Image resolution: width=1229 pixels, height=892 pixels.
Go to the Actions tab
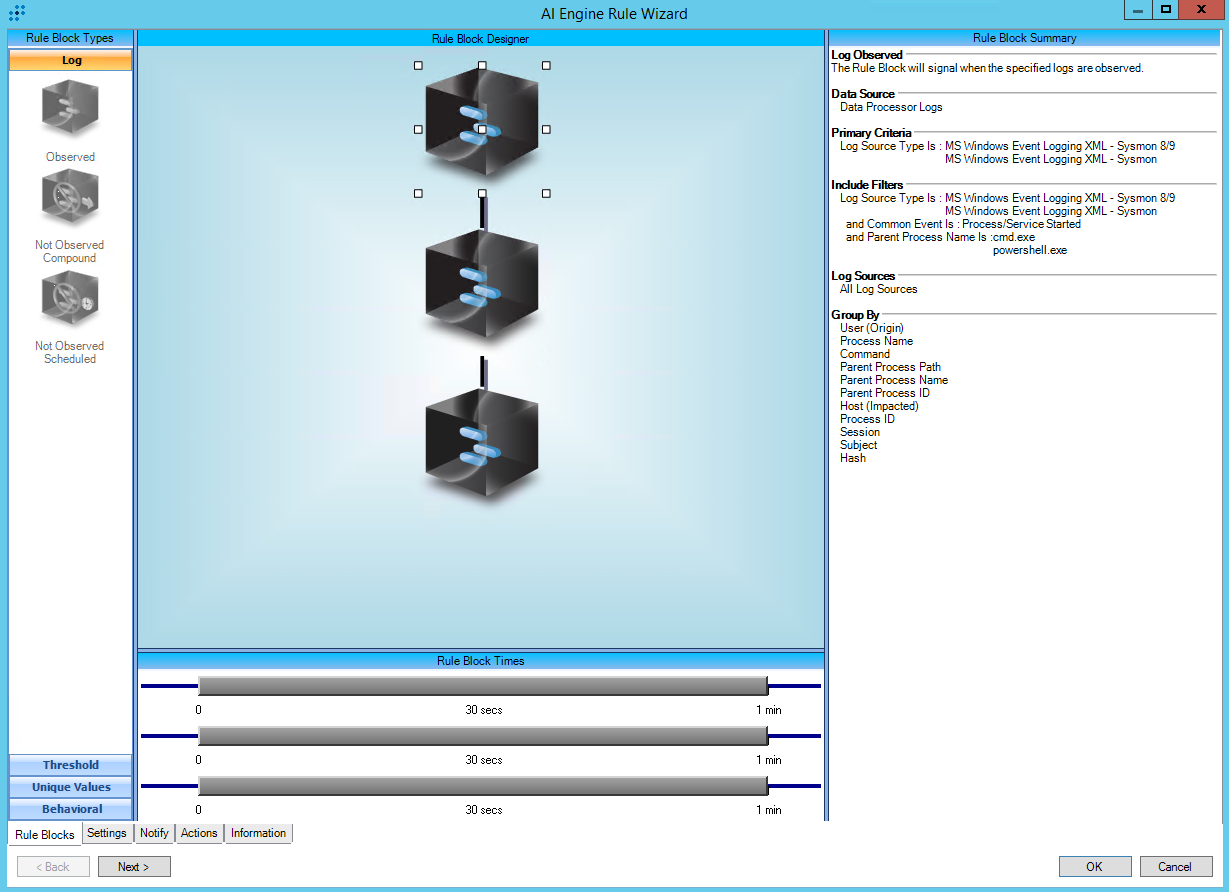point(199,833)
